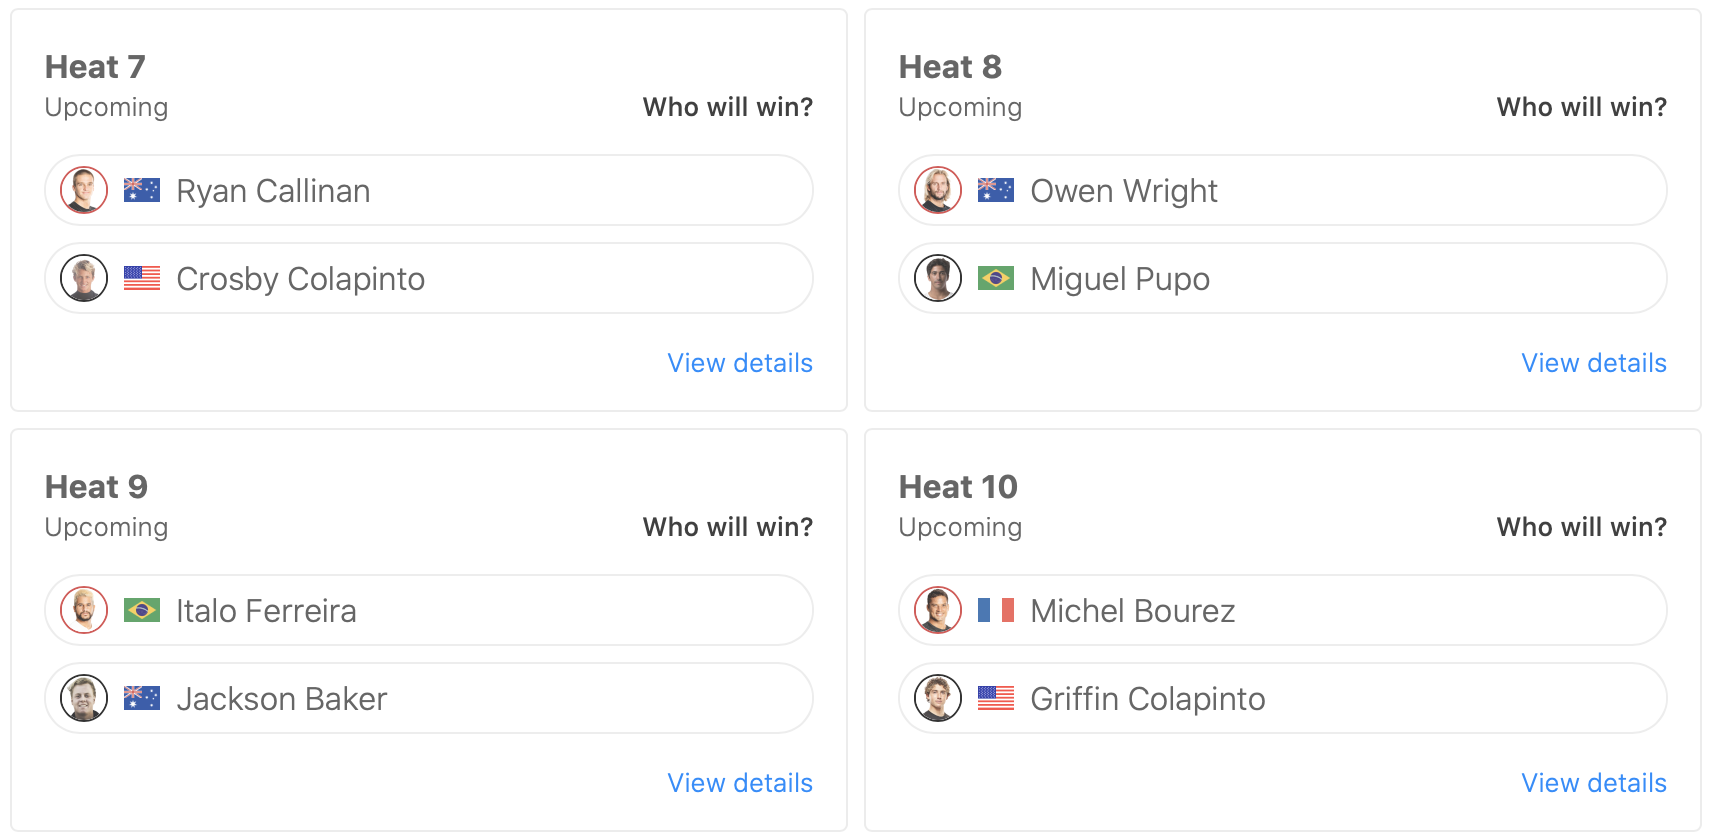Click Crosby Colapinto's avatar photo
This screenshot has width=1710, height=838.
pos(84,278)
